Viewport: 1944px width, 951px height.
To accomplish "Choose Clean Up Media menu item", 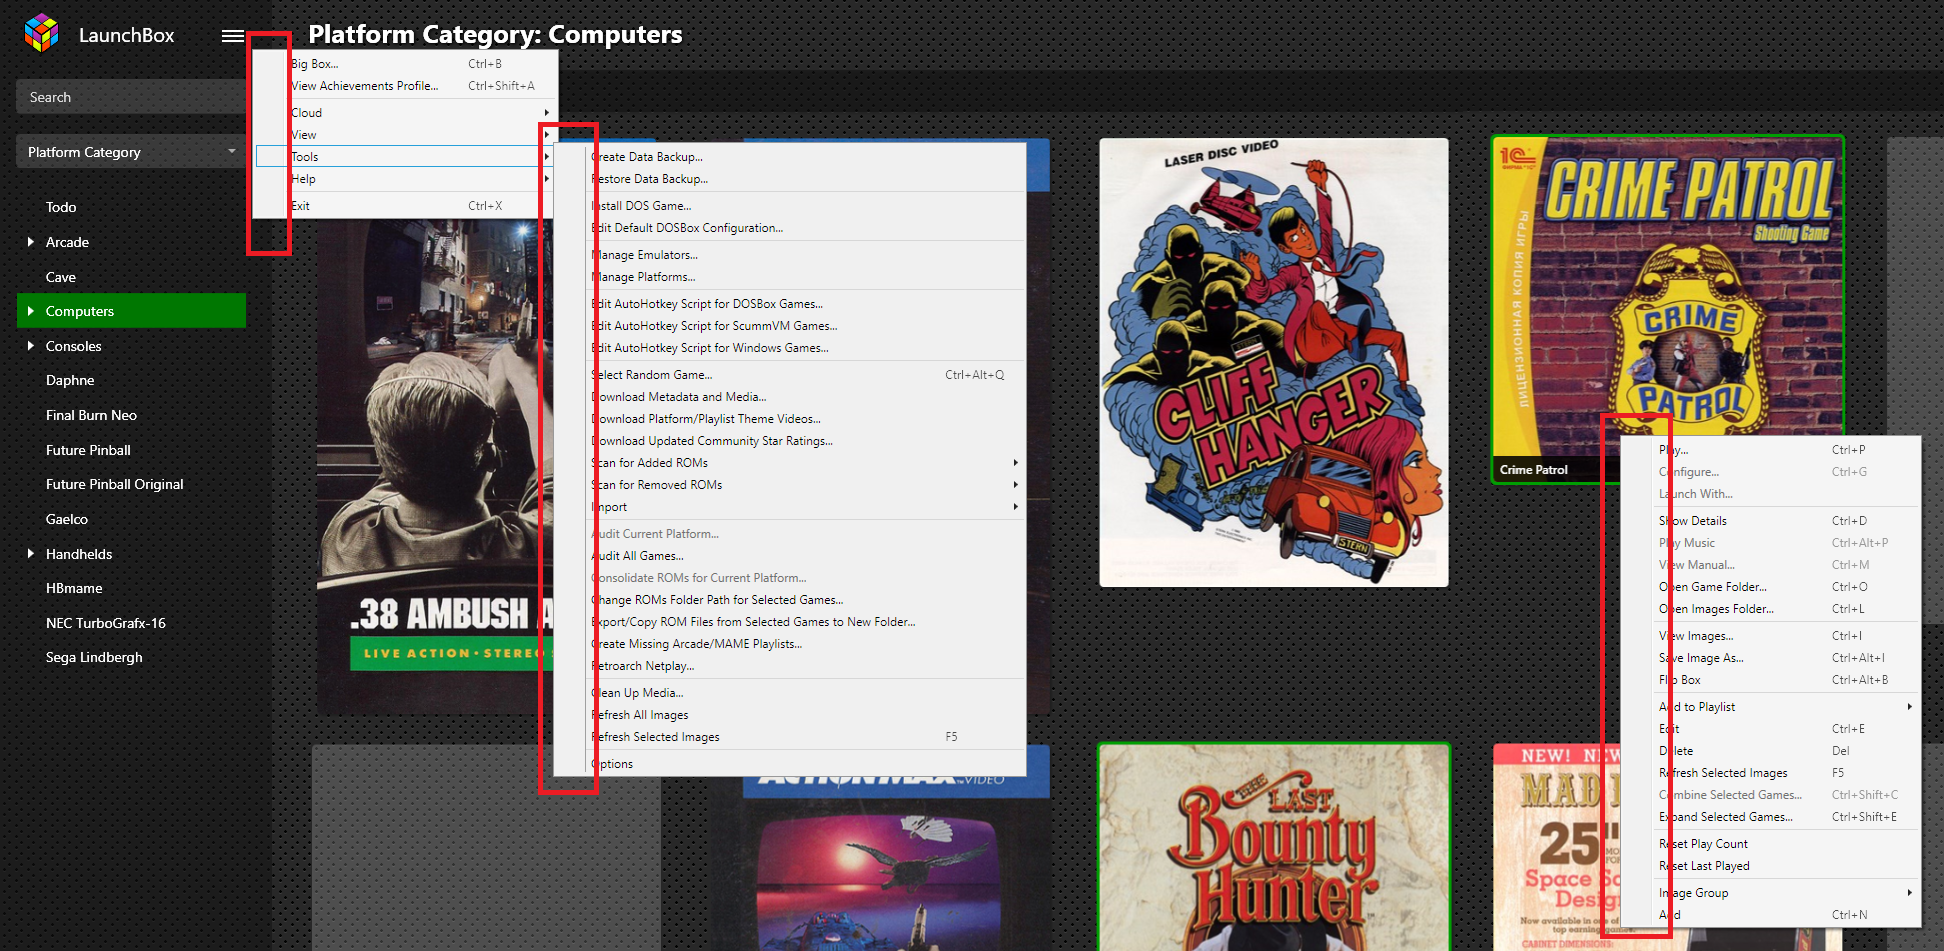I will click(790, 693).
